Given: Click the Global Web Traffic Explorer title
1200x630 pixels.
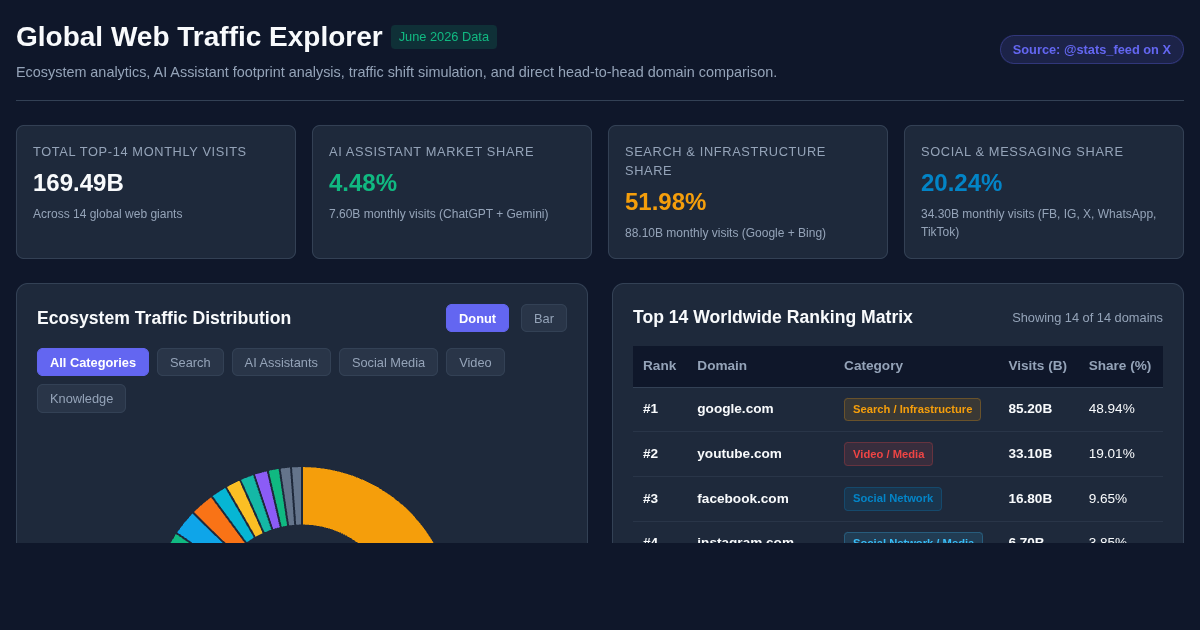Looking at the screenshot, I should [x=199, y=37].
